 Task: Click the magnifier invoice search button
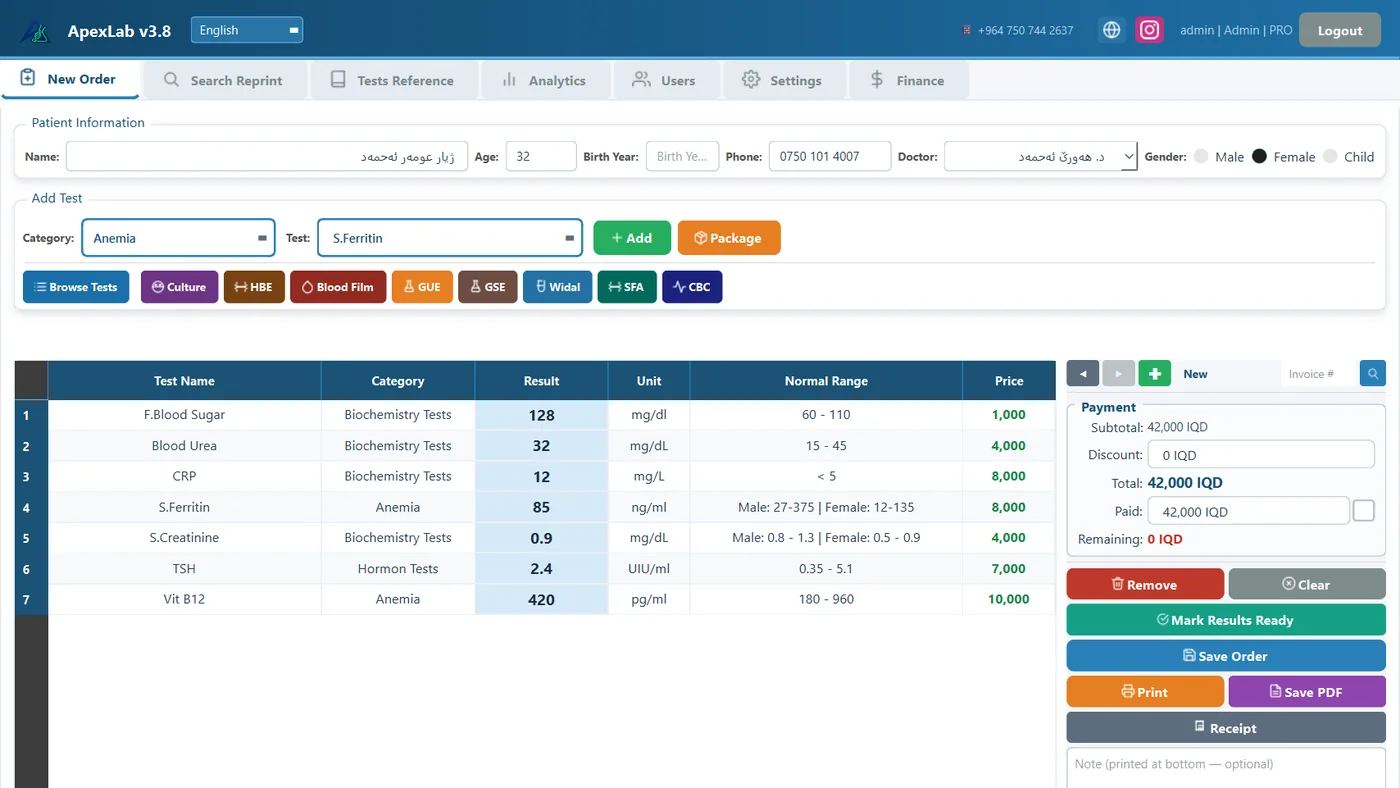click(1373, 373)
